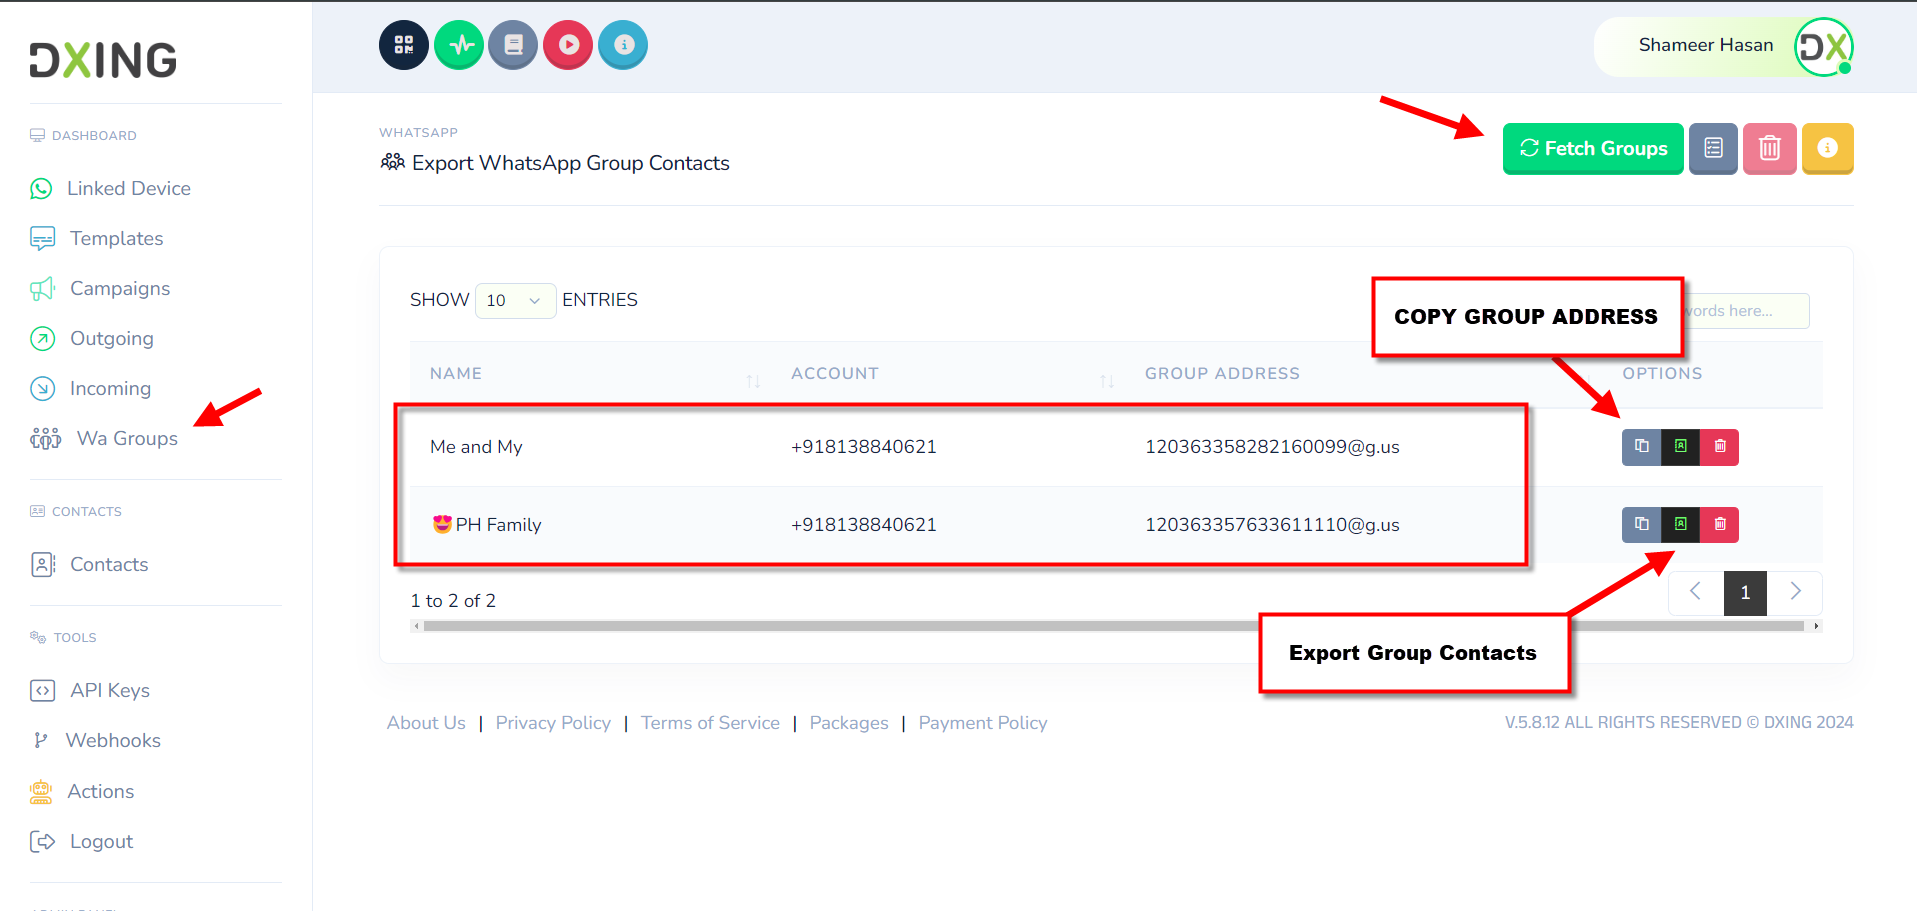Open Templates in sidebar
This screenshot has height=911, width=1917.
pyautogui.click(x=97, y=238)
